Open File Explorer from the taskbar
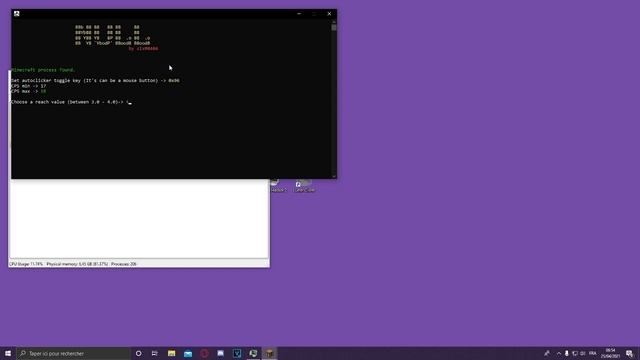Viewport: 640px width, 360px height. tap(171, 353)
